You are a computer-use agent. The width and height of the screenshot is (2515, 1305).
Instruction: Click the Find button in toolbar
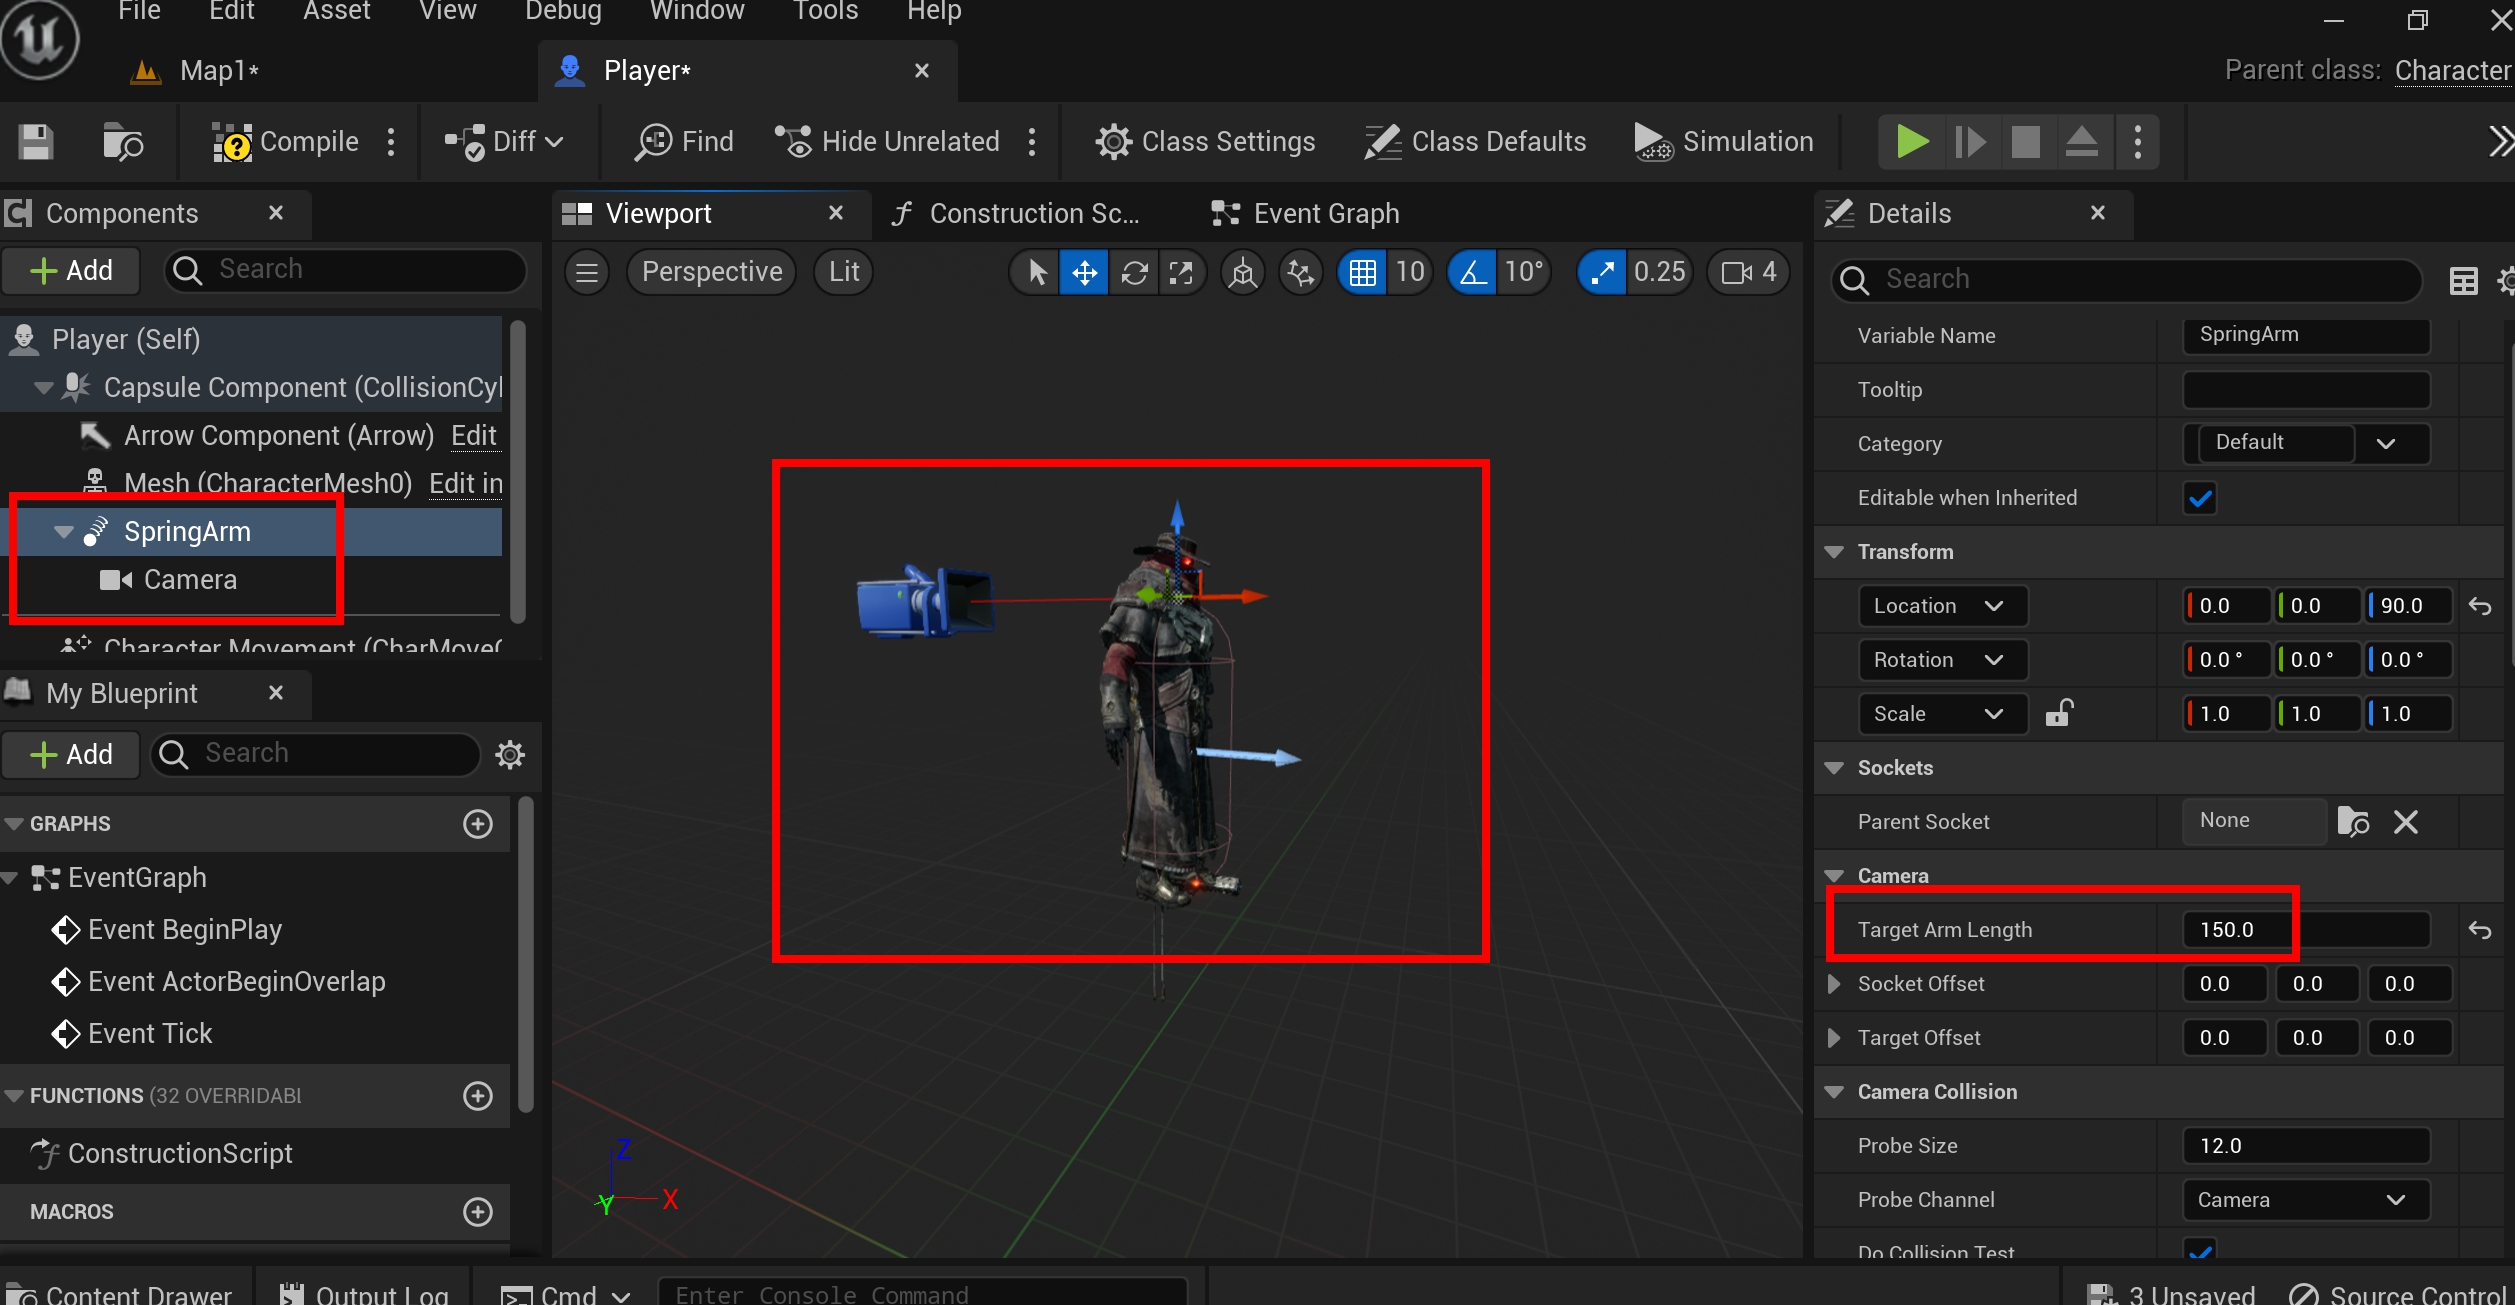point(684,142)
